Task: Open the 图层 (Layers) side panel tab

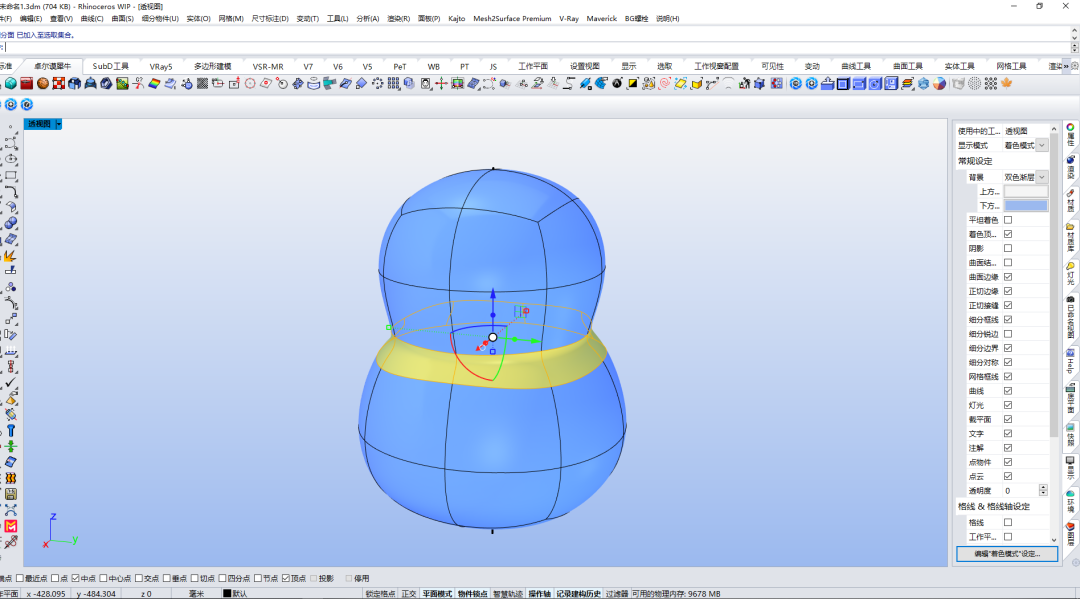Action: tap(1071, 534)
